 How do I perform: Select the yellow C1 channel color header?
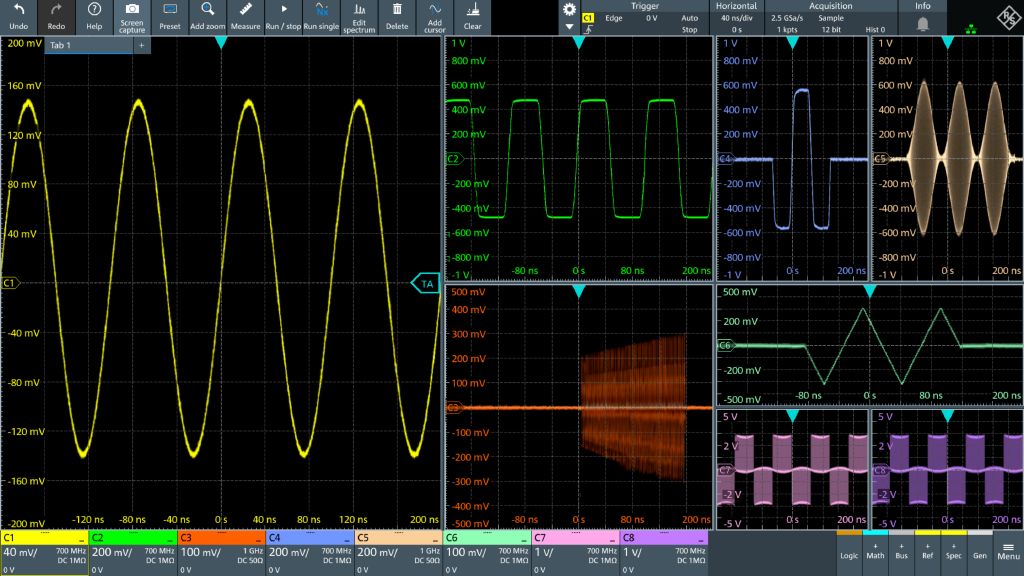[44, 537]
